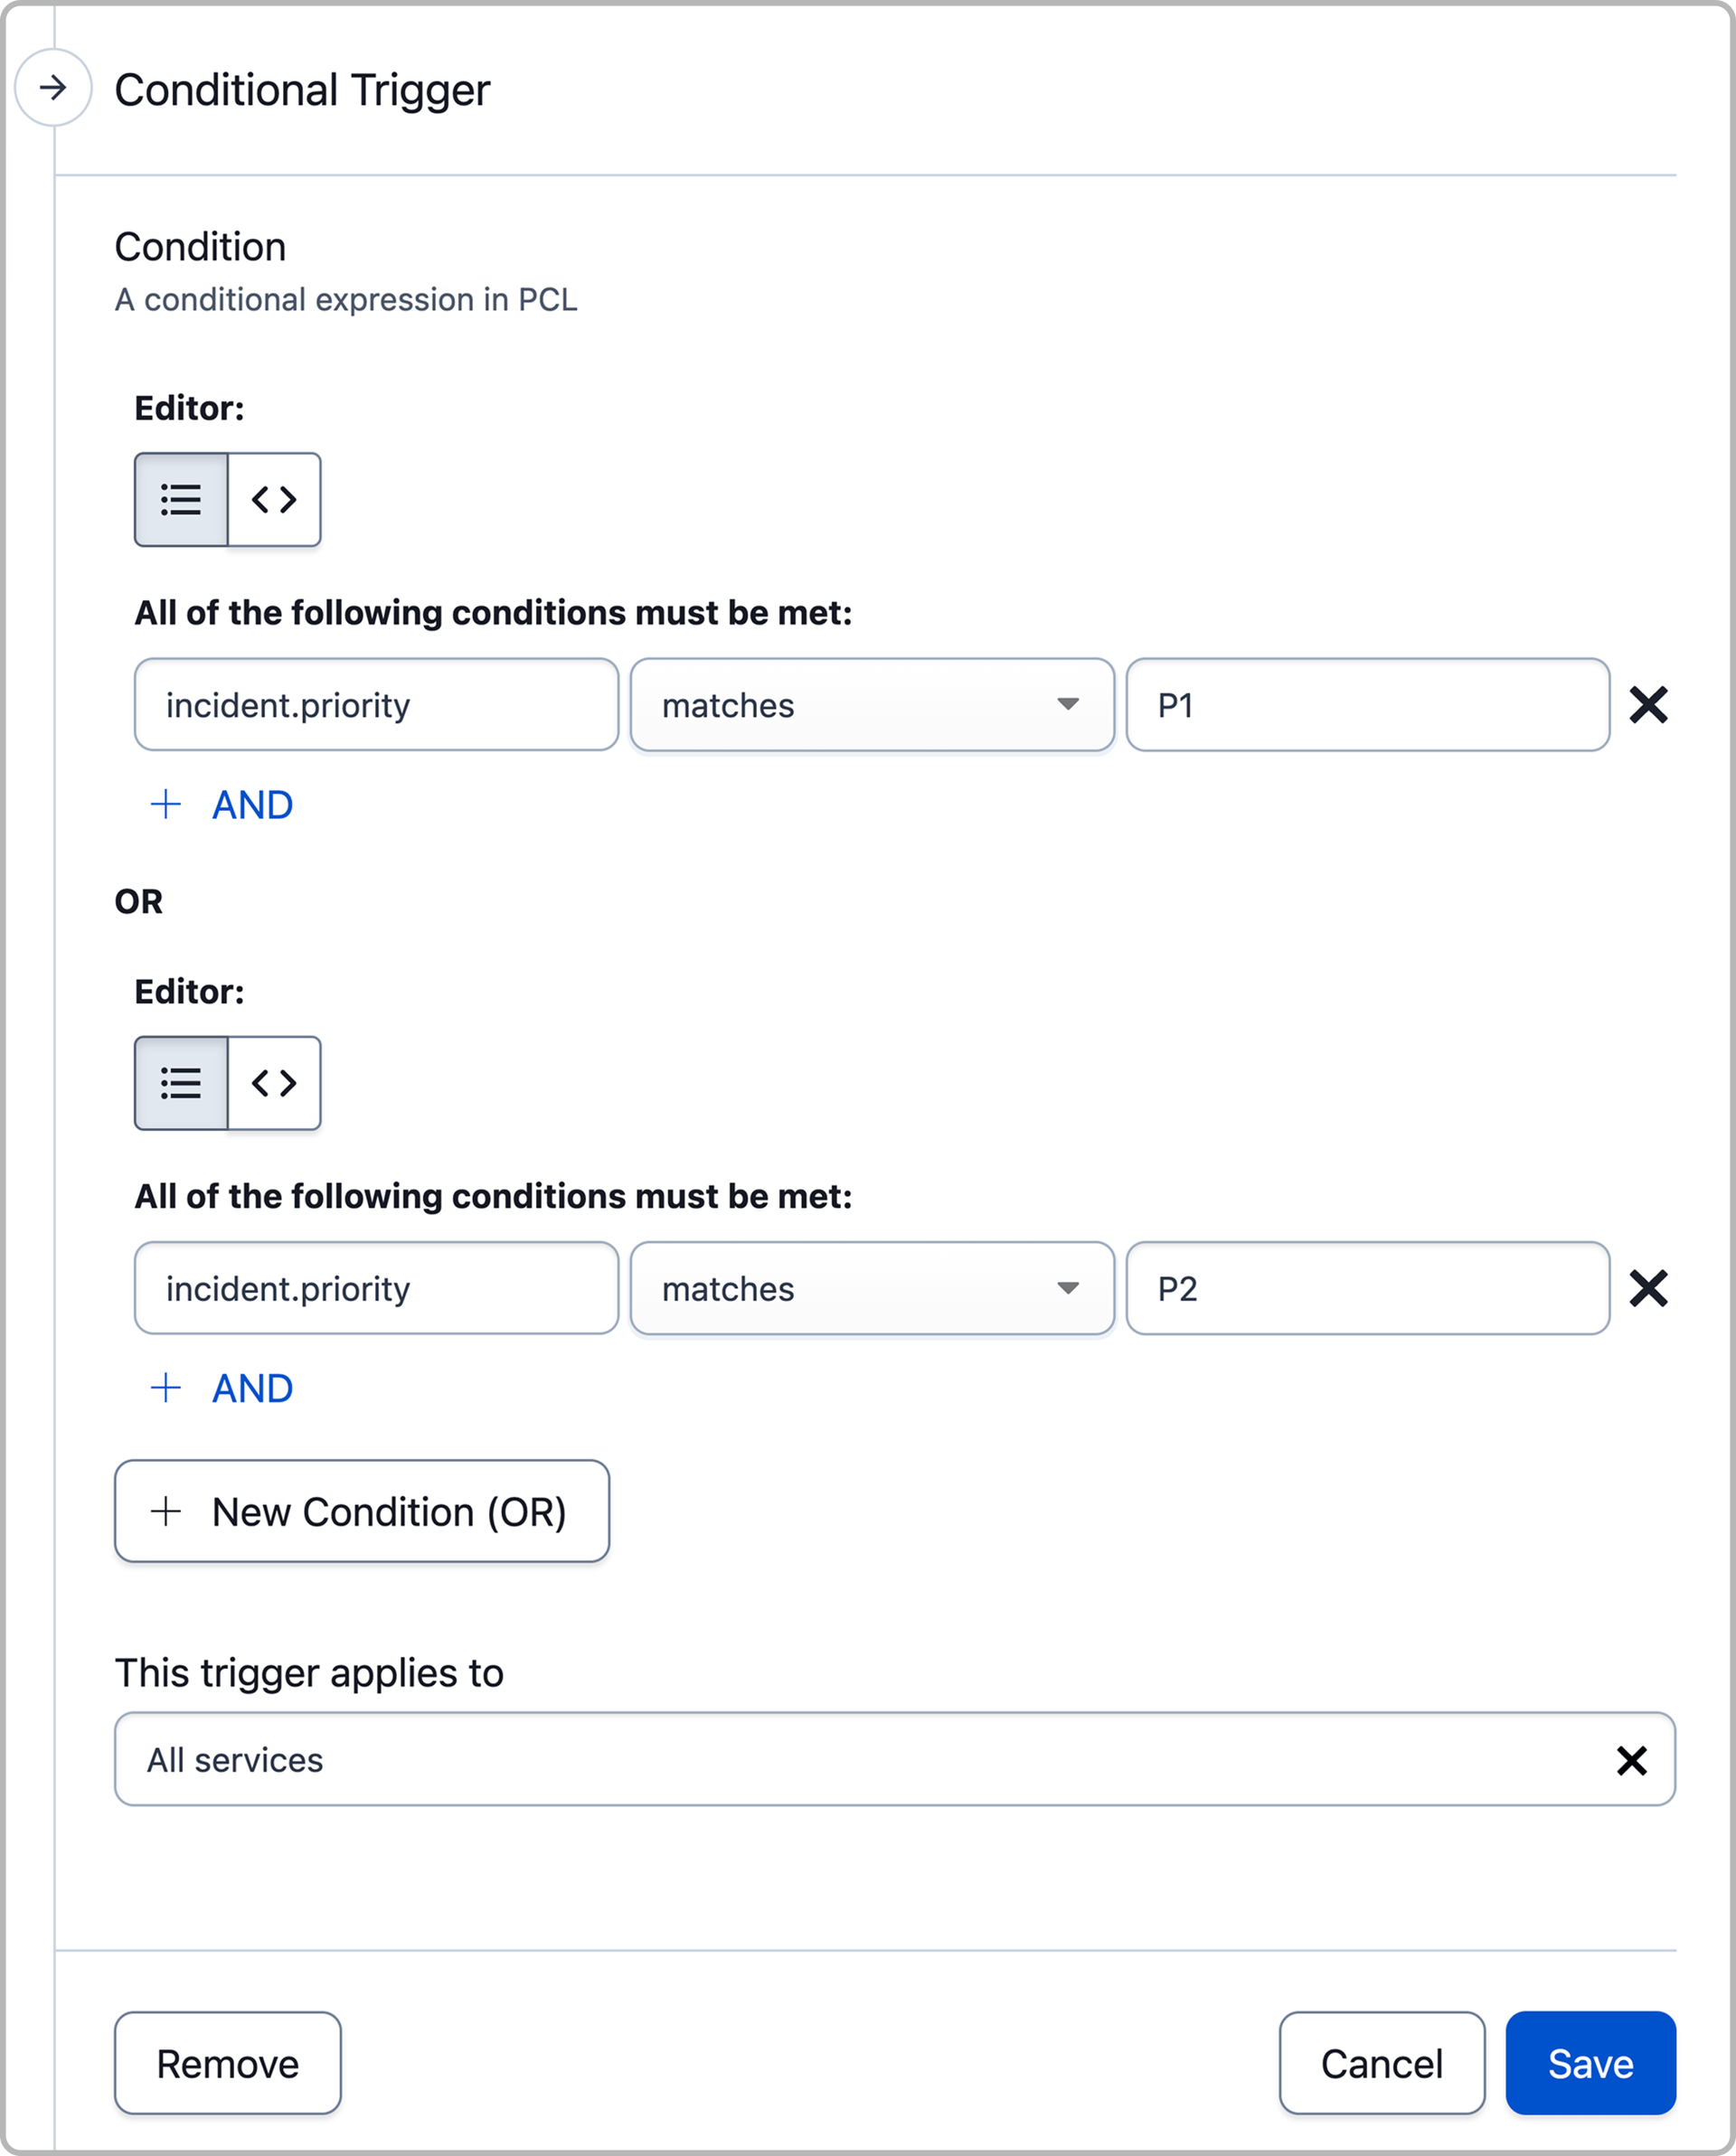Open the matches operator dropdown for P1

point(871,705)
